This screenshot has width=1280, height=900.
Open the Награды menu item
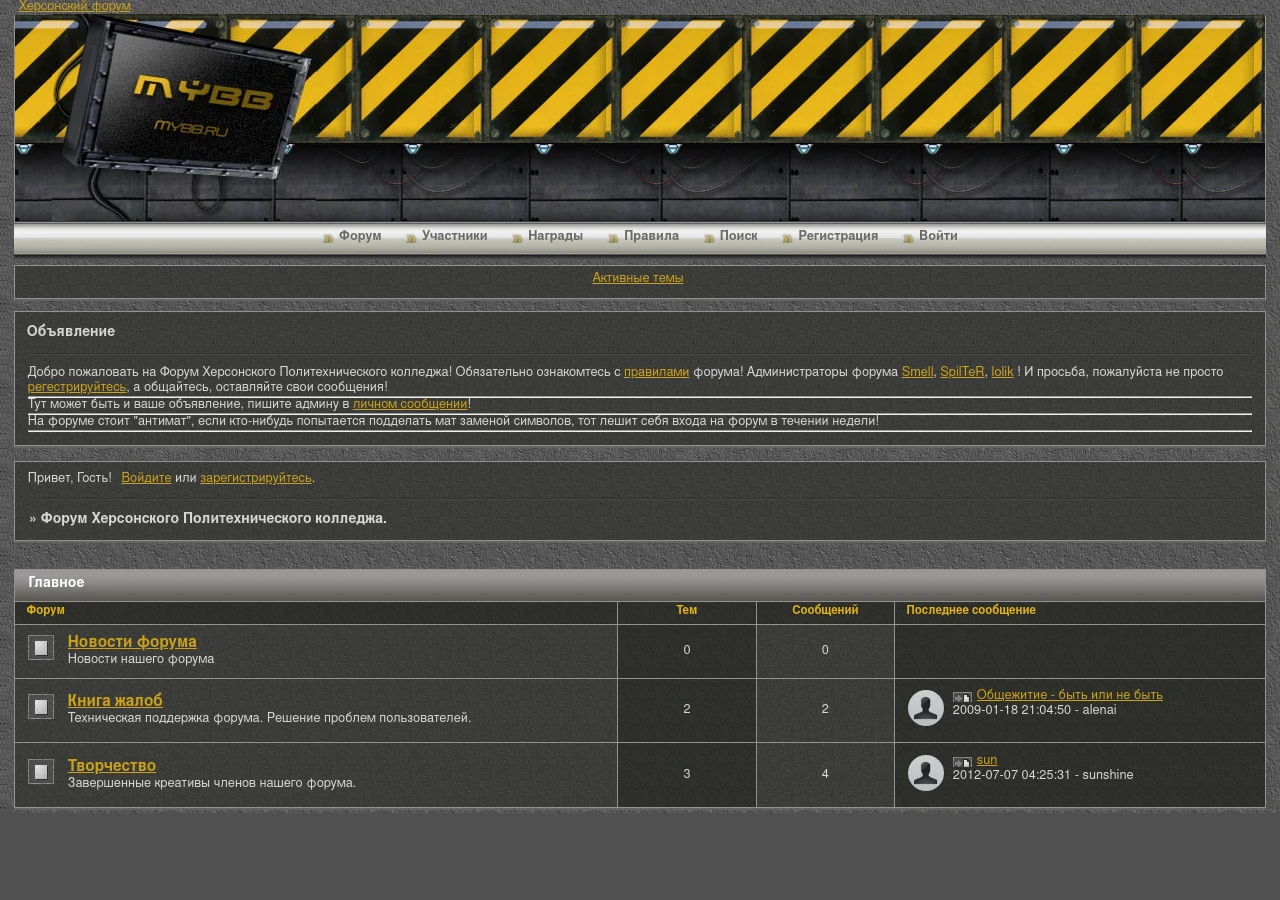(555, 237)
